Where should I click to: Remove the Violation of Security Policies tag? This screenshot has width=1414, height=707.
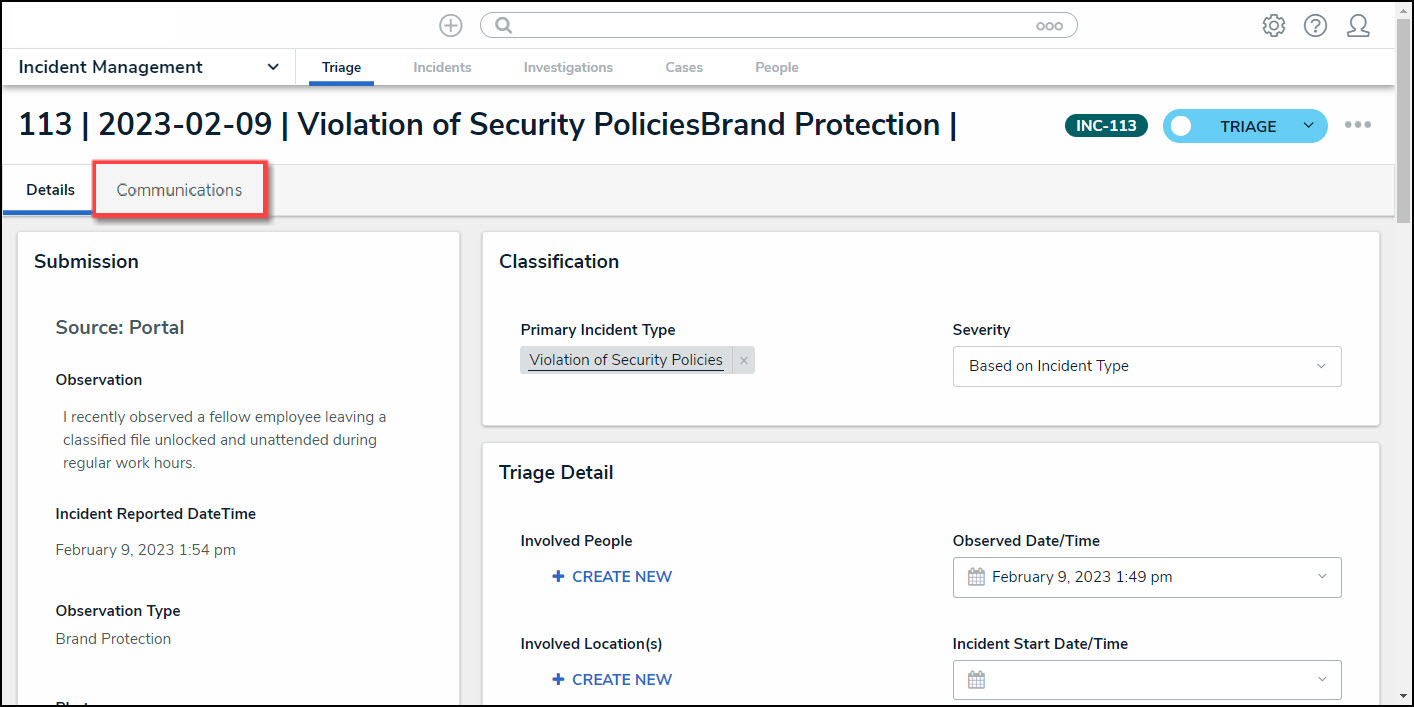(743, 360)
